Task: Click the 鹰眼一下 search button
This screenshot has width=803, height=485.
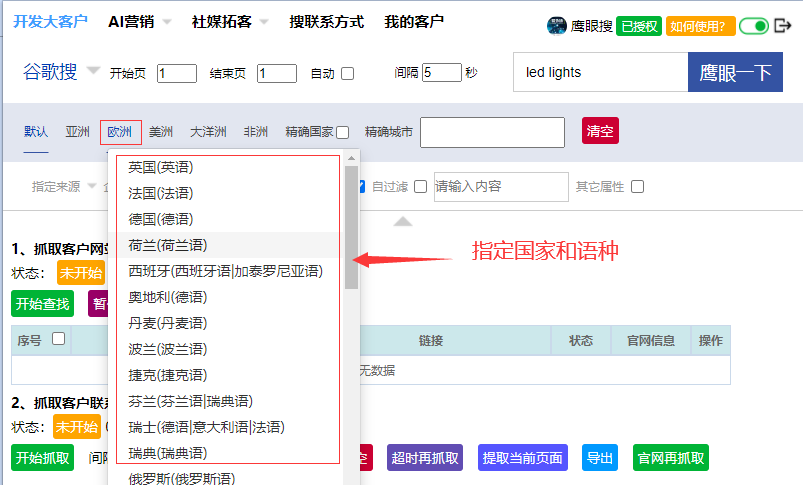Action: pyautogui.click(x=735, y=72)
